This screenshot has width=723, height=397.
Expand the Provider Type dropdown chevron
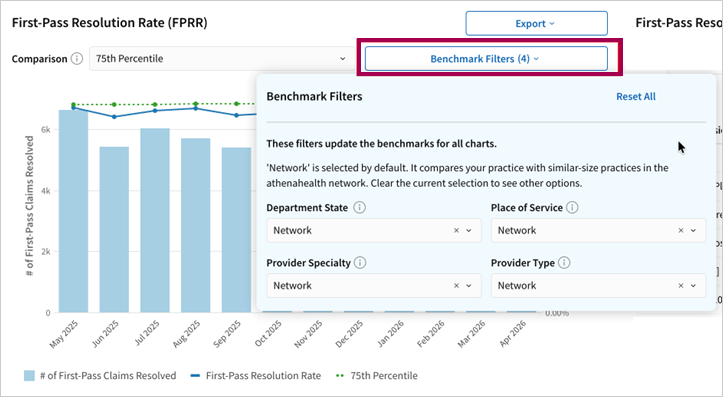tap(693, 286)
